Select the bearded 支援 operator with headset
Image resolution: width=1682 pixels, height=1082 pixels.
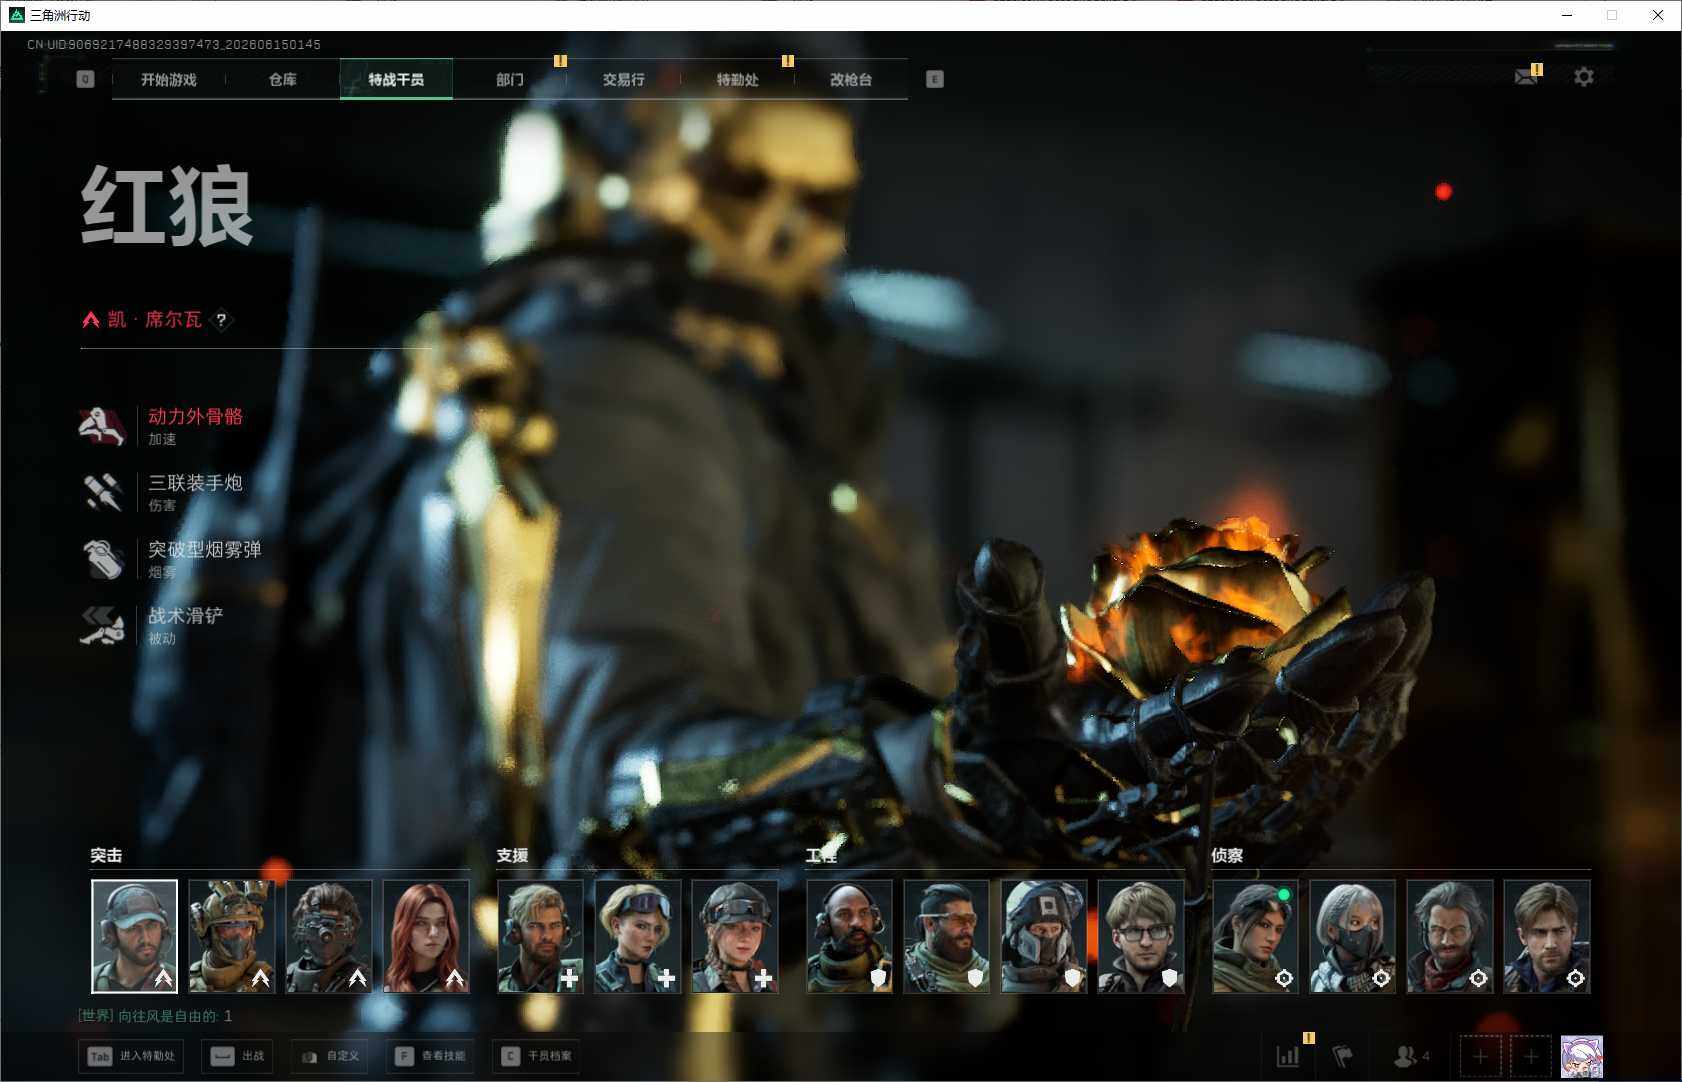click(540, 936)
